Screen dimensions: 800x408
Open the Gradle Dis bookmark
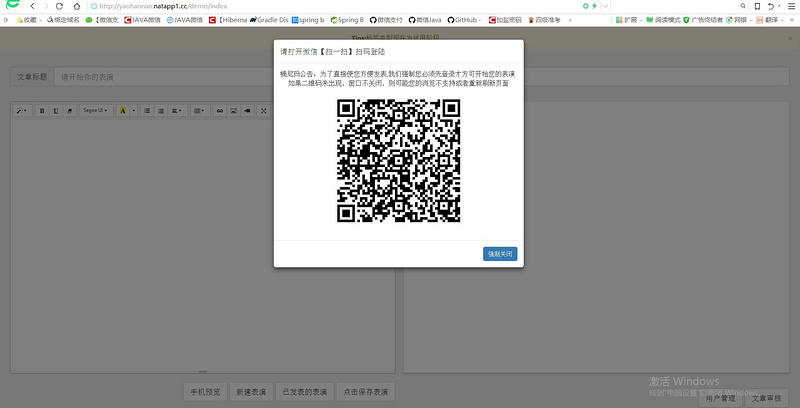(269, 20)
